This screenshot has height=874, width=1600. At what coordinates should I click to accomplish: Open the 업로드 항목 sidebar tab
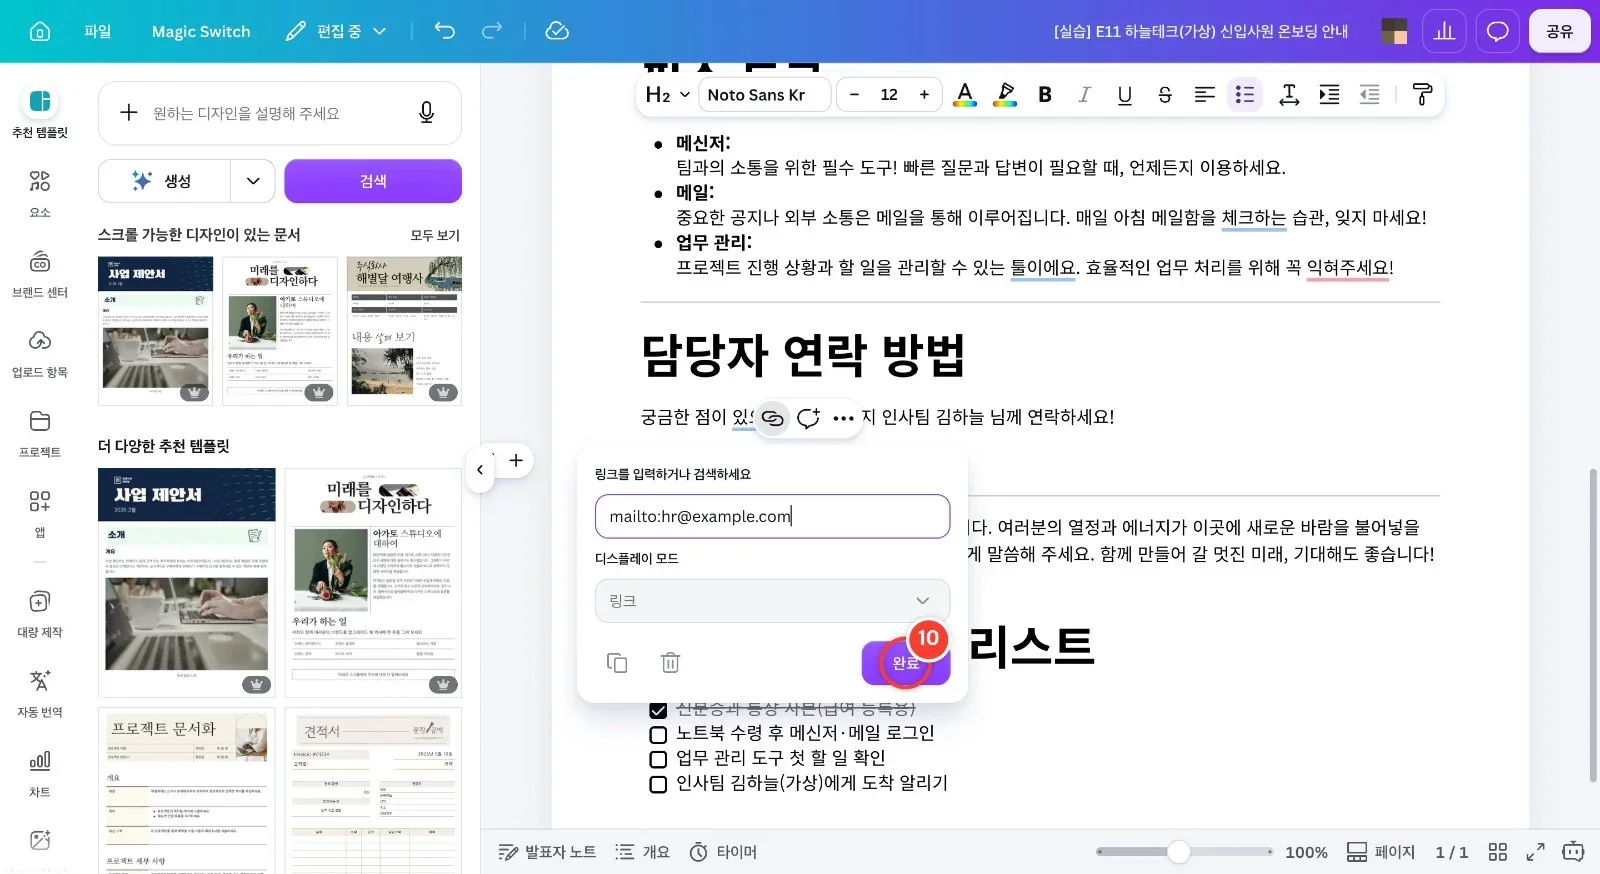pyautogui.click(x=40, y=353)
